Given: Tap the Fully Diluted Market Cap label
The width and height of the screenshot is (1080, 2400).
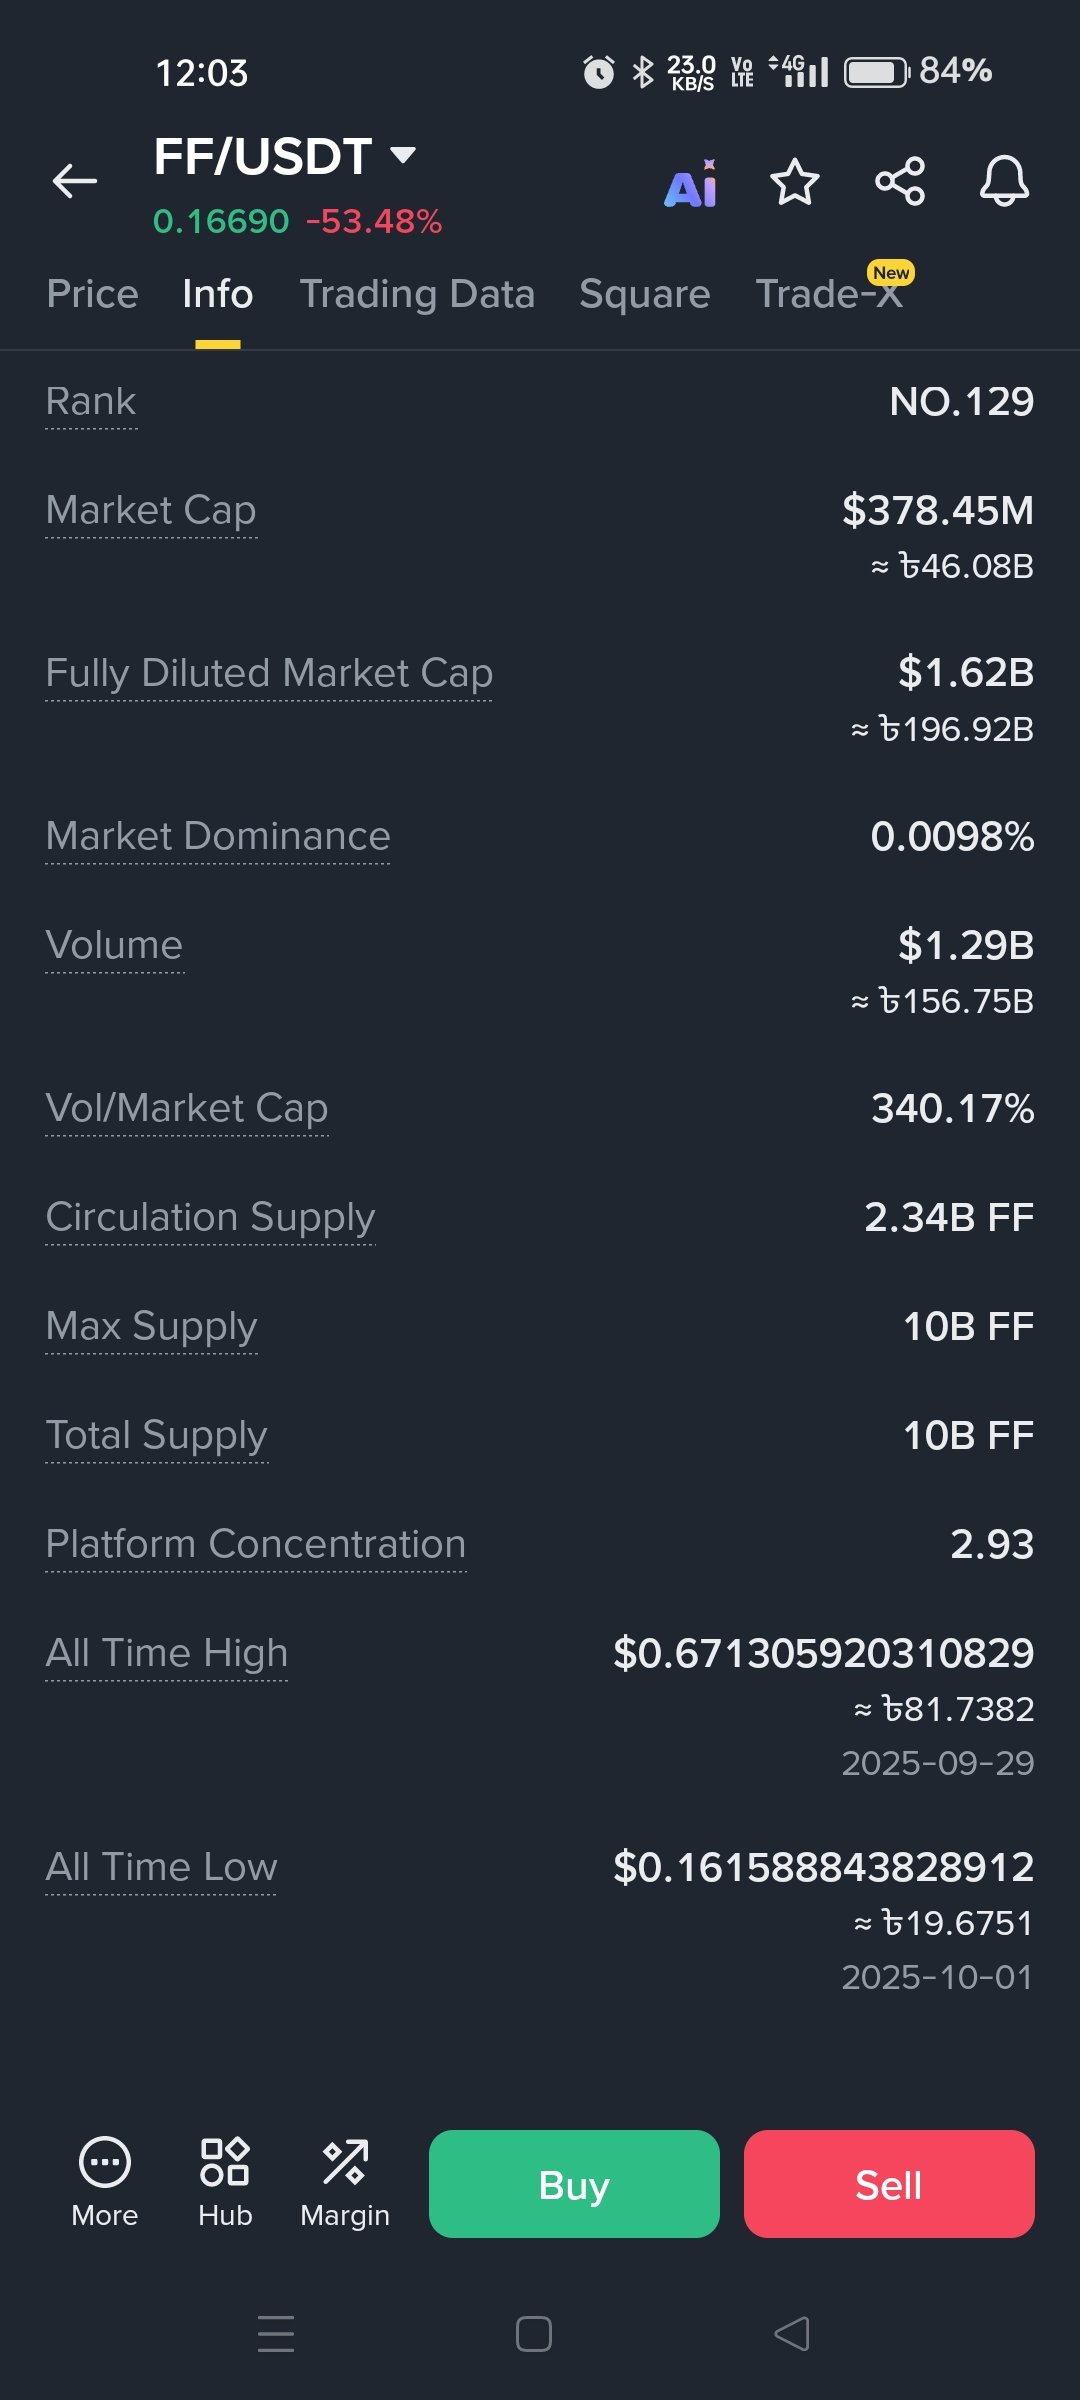Looking at the screenshot, I should (269, 673).
